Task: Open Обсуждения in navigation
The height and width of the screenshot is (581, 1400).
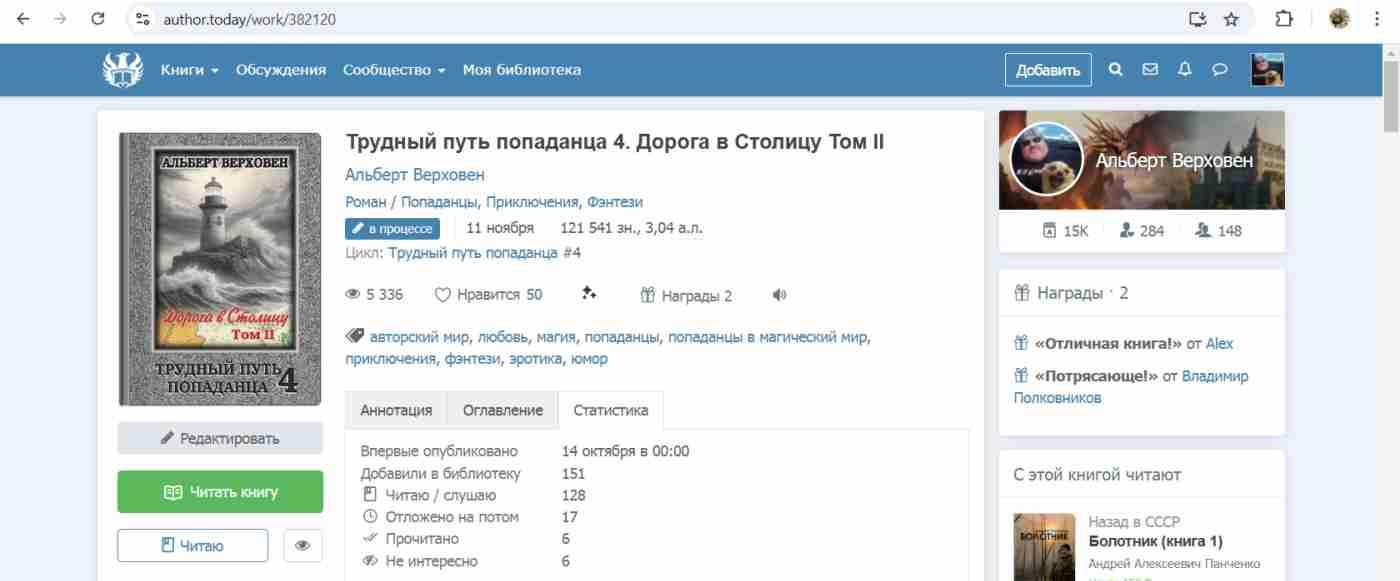Action: click(281, 70)
